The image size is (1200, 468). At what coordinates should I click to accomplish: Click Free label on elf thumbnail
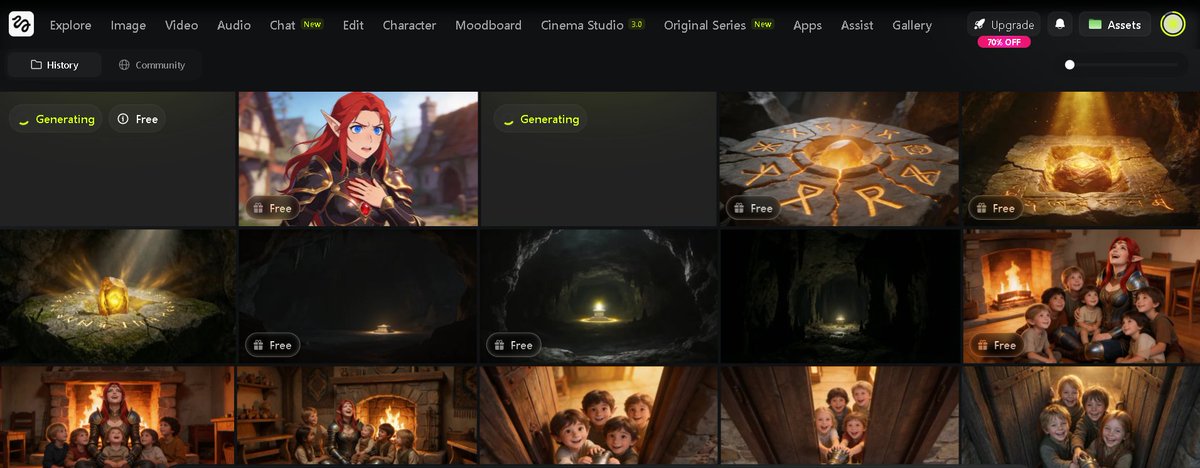pyautogui.click(x=280, y=208)
